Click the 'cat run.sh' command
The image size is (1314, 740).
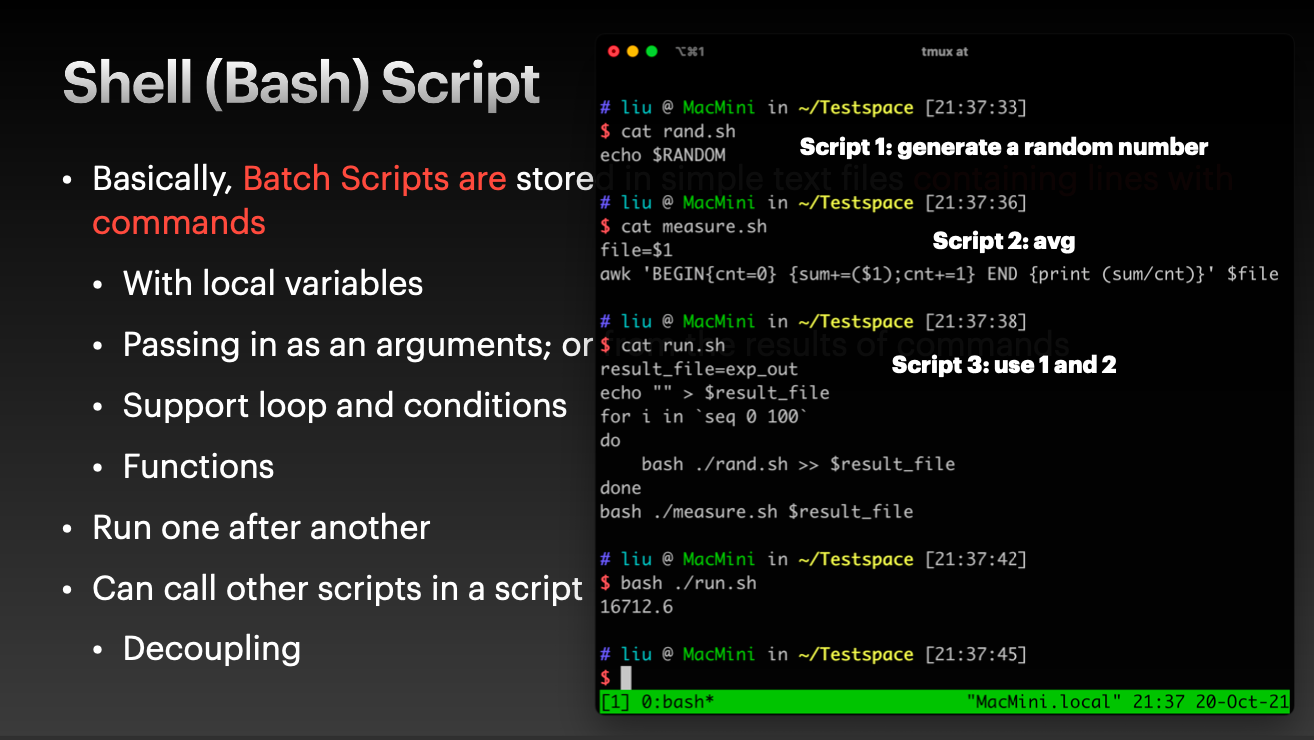[x=673, y=345]
